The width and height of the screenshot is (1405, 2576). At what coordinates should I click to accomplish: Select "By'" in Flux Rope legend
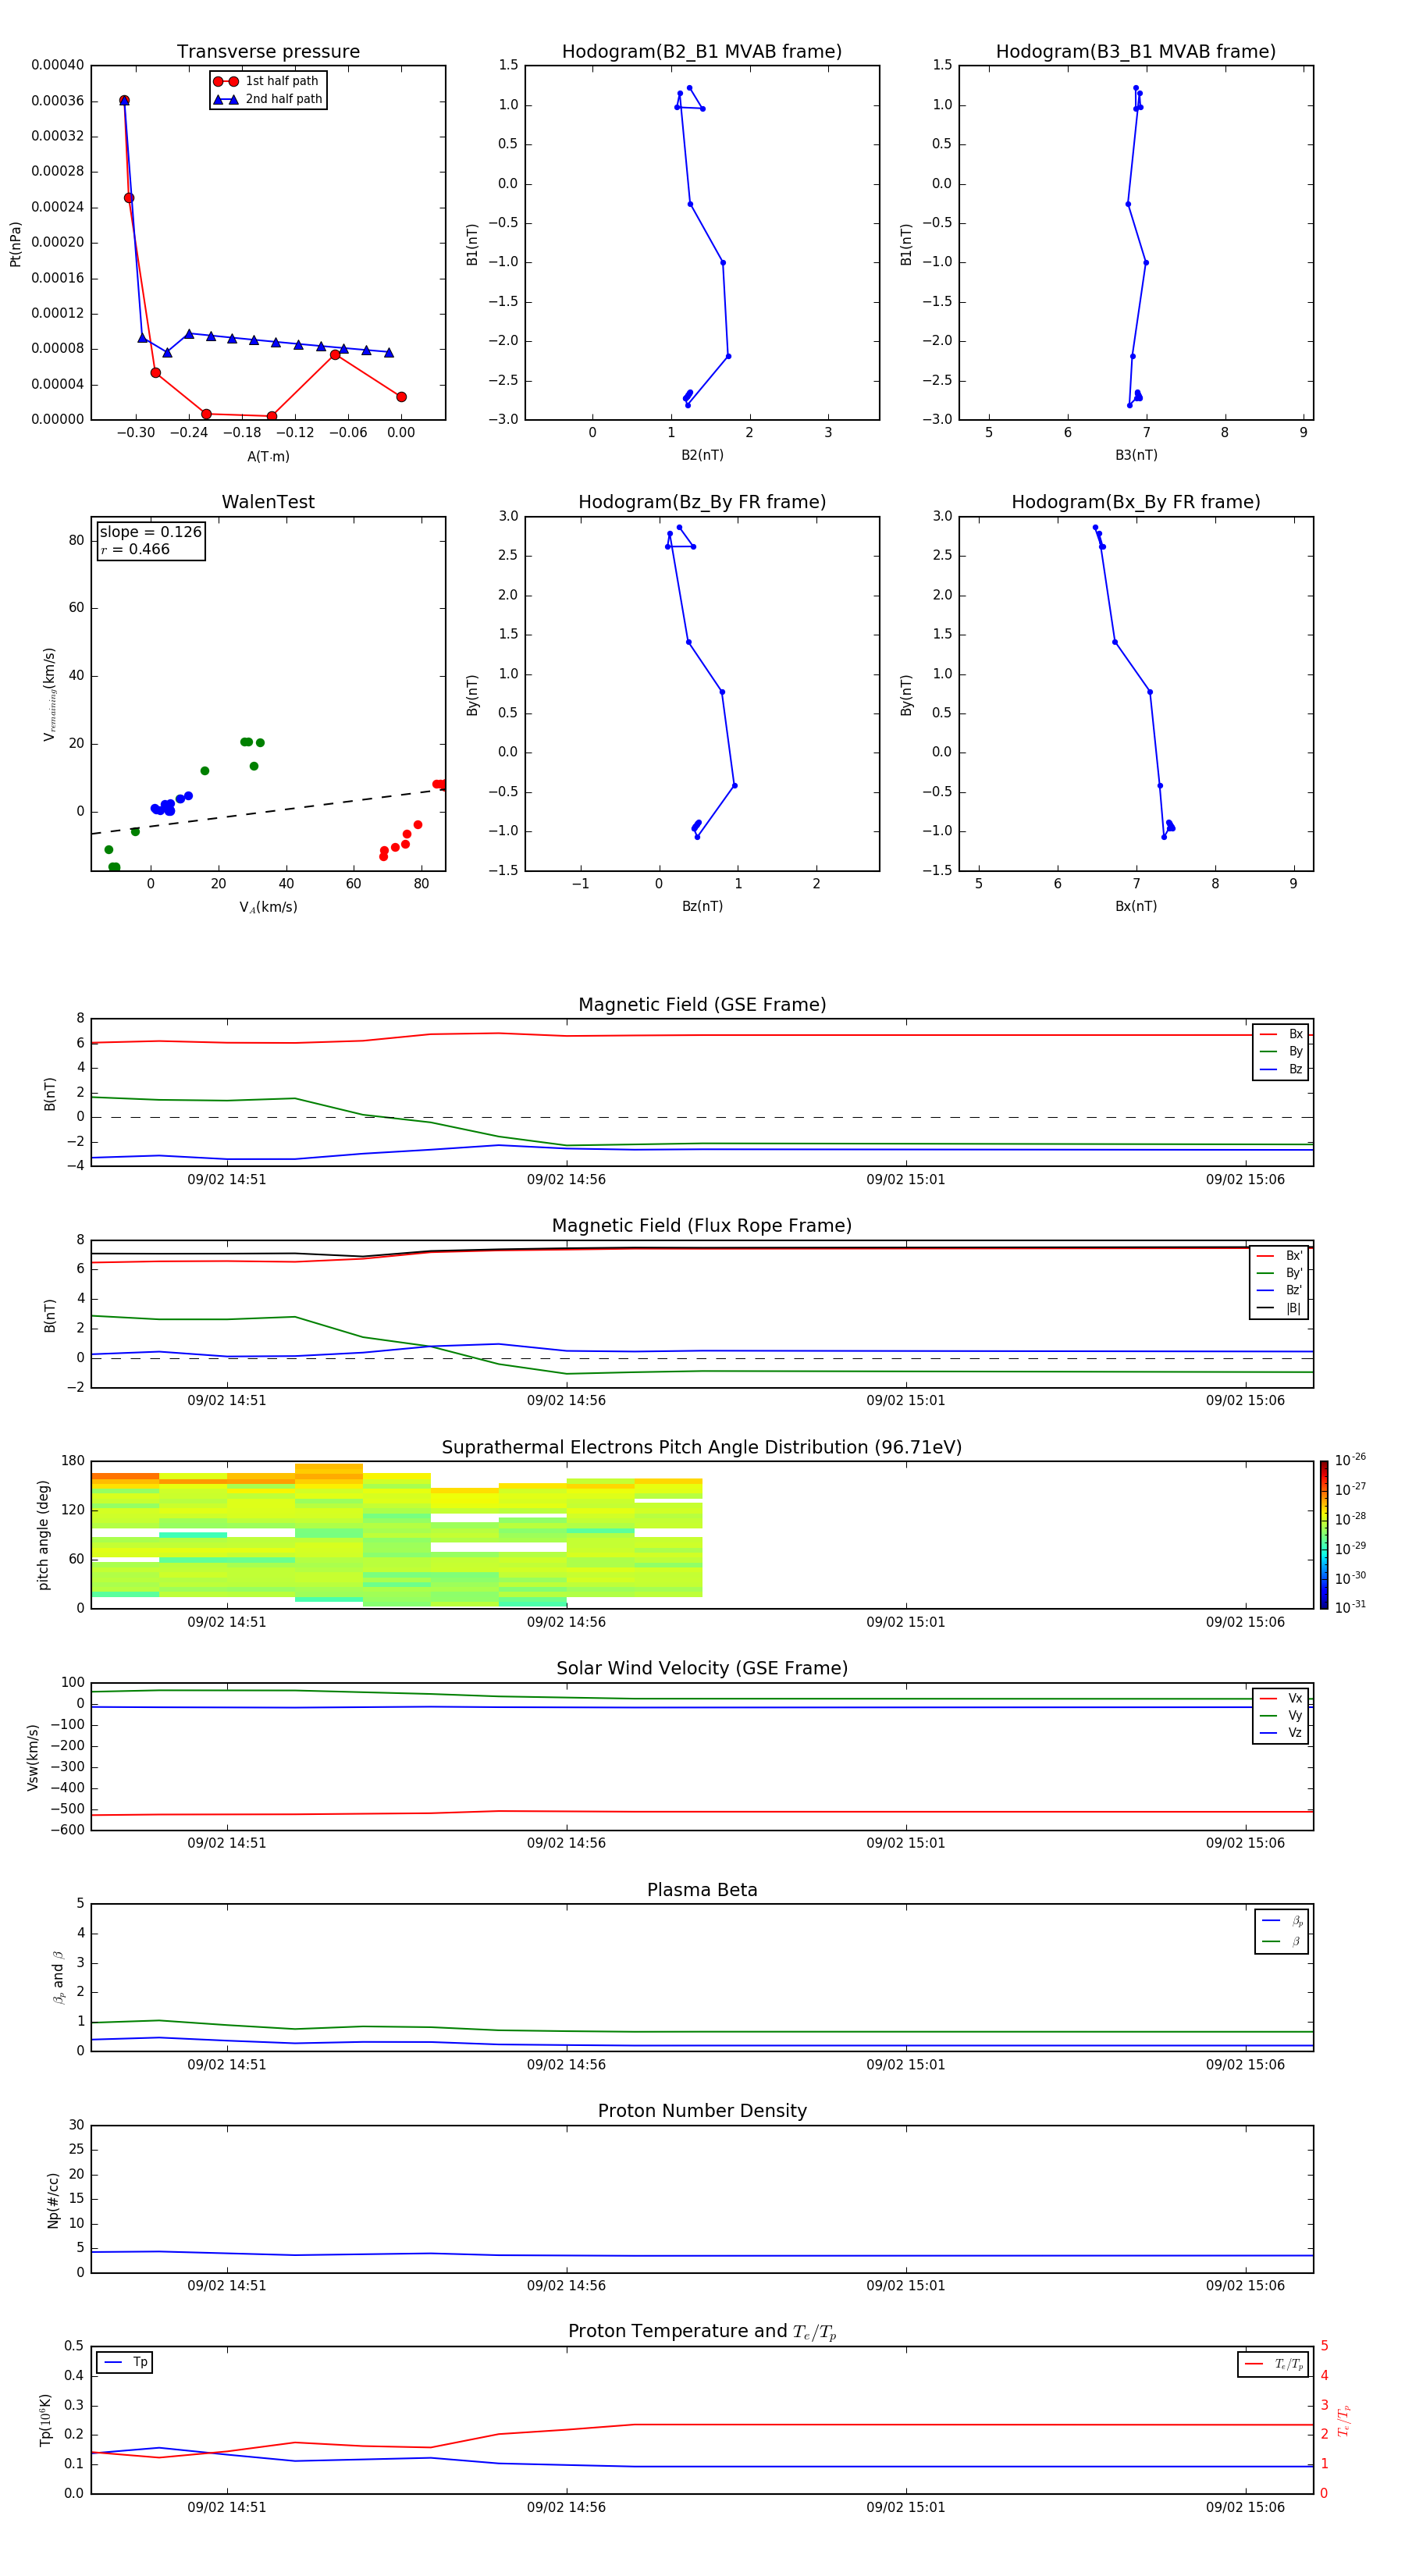click(1280, 1273)
